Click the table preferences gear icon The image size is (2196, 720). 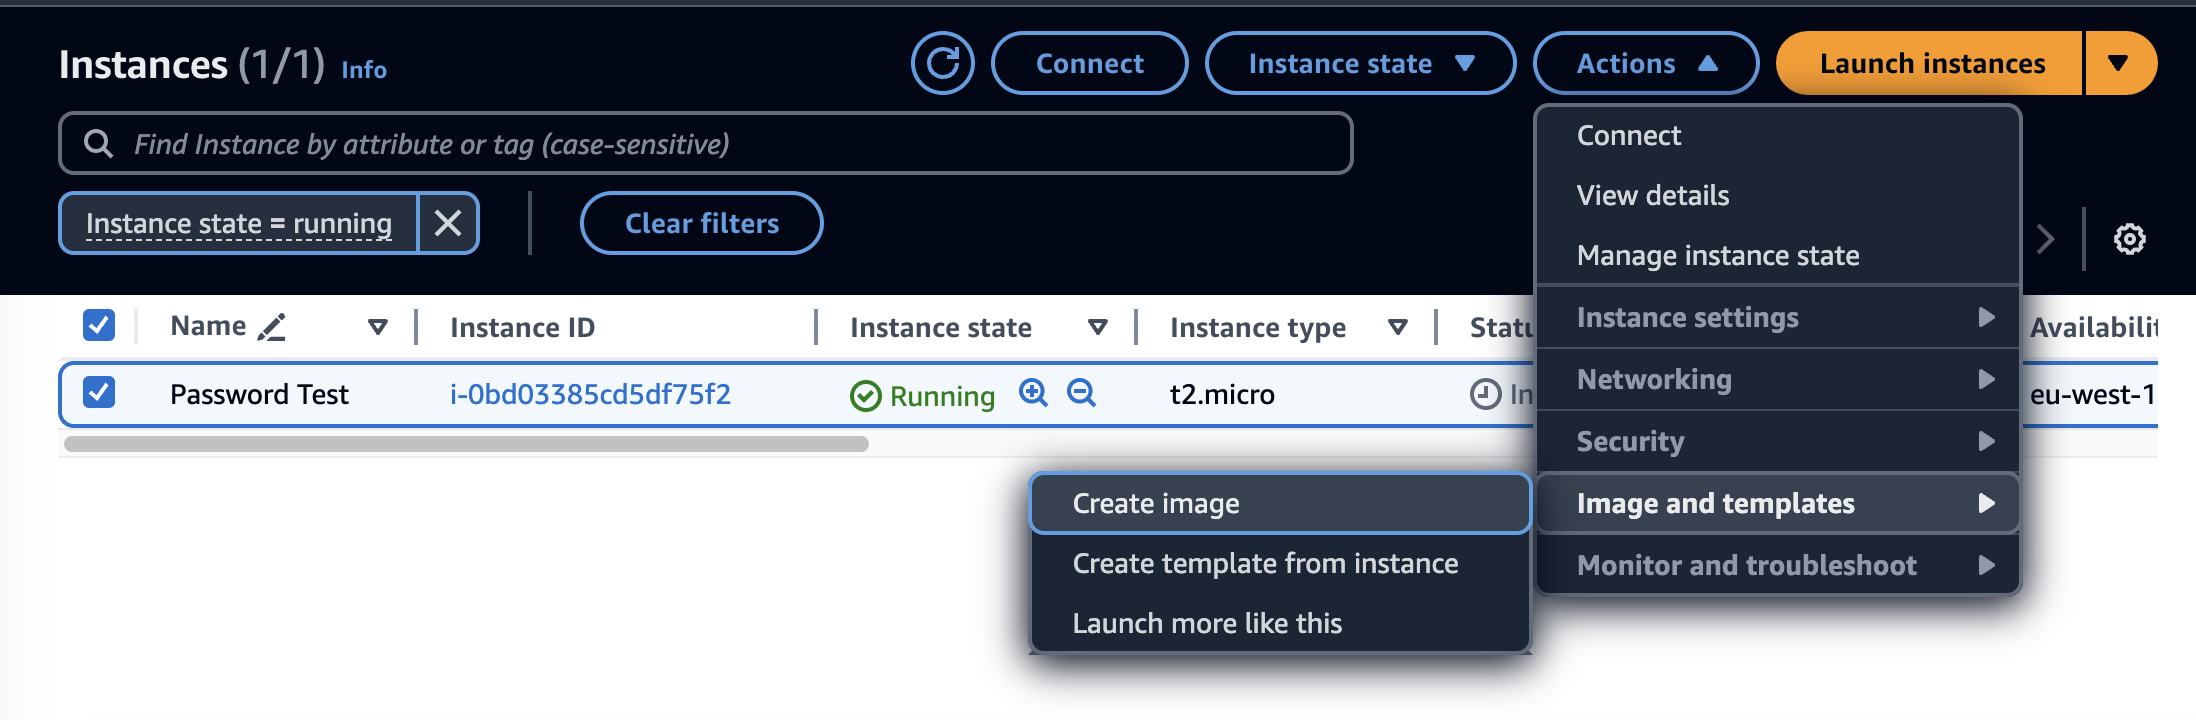pos(2129,239)
